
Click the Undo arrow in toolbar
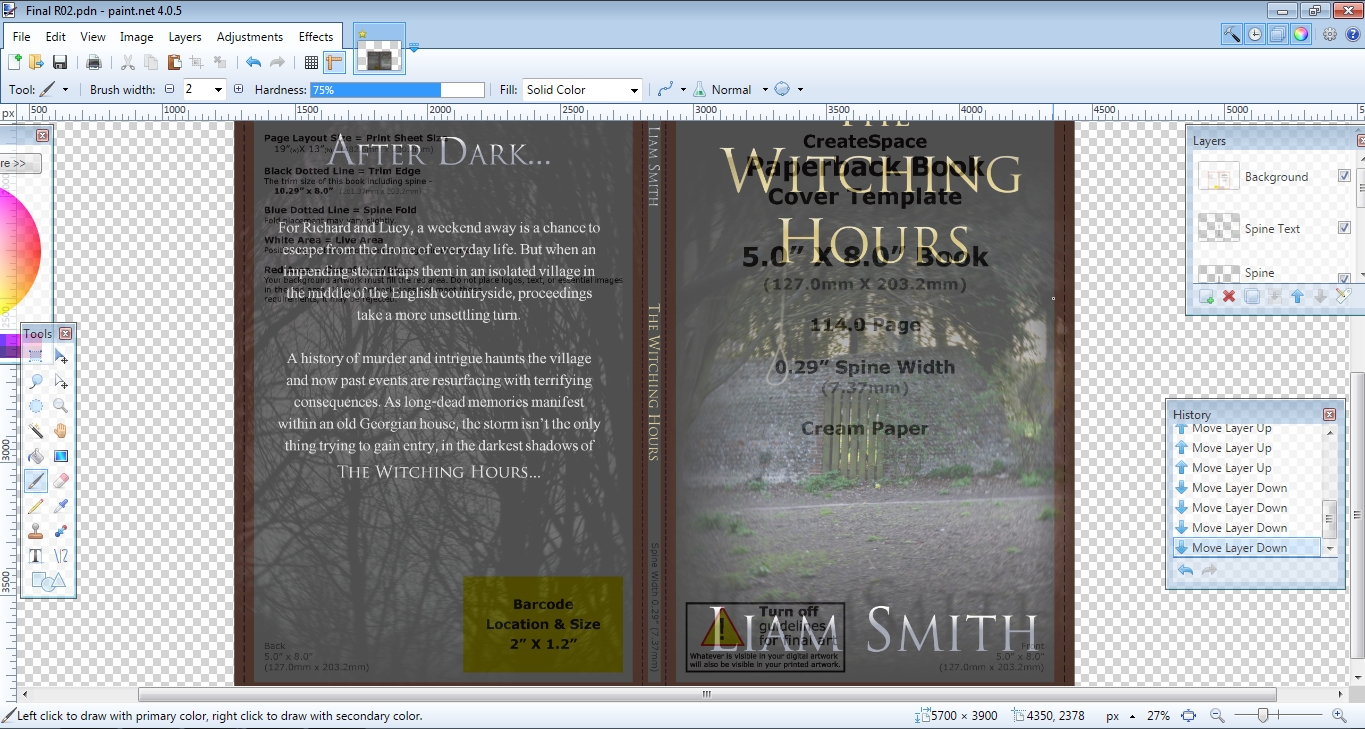pyautogui.click(x=253, y=62)
